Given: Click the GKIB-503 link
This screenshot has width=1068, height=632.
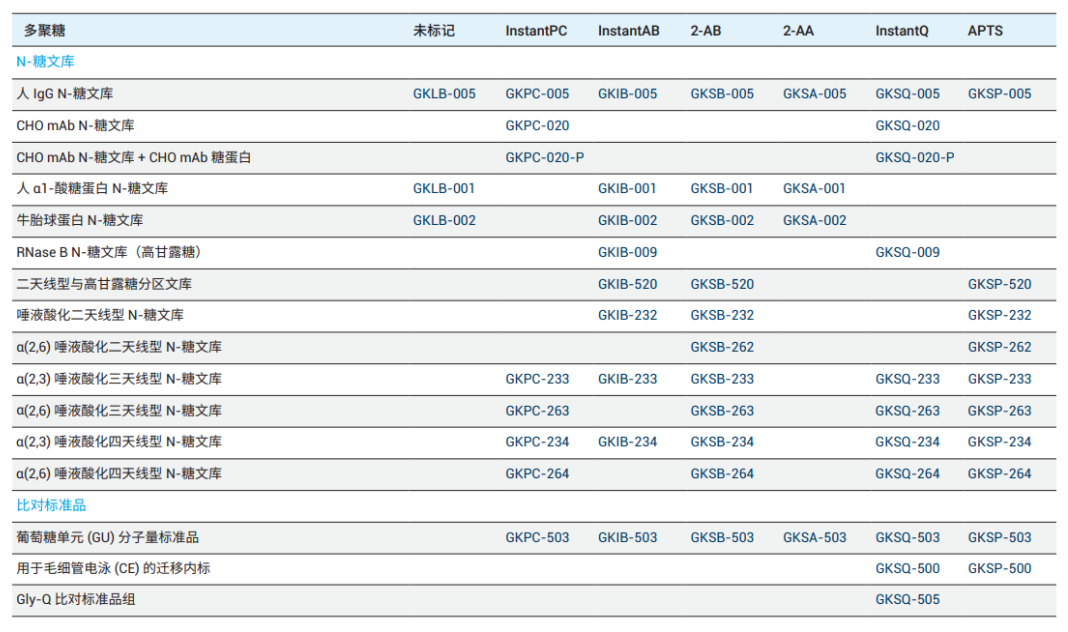Looking at the screenshot, I should point(627,538).
